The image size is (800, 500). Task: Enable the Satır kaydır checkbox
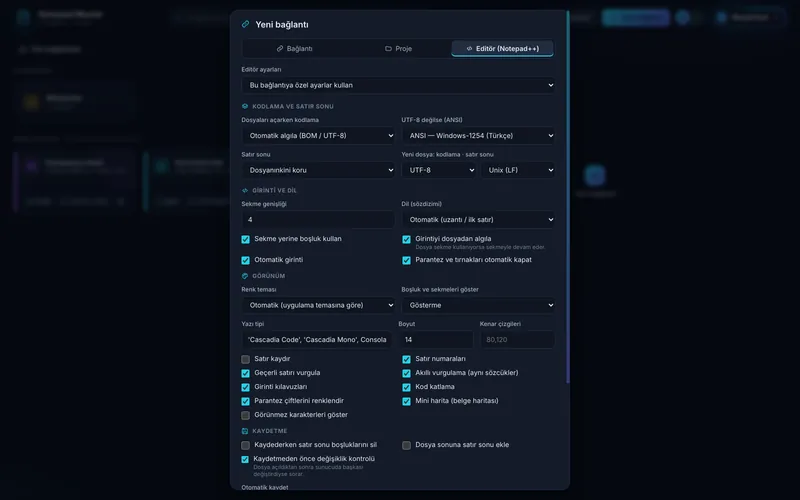tap(245, 359)
